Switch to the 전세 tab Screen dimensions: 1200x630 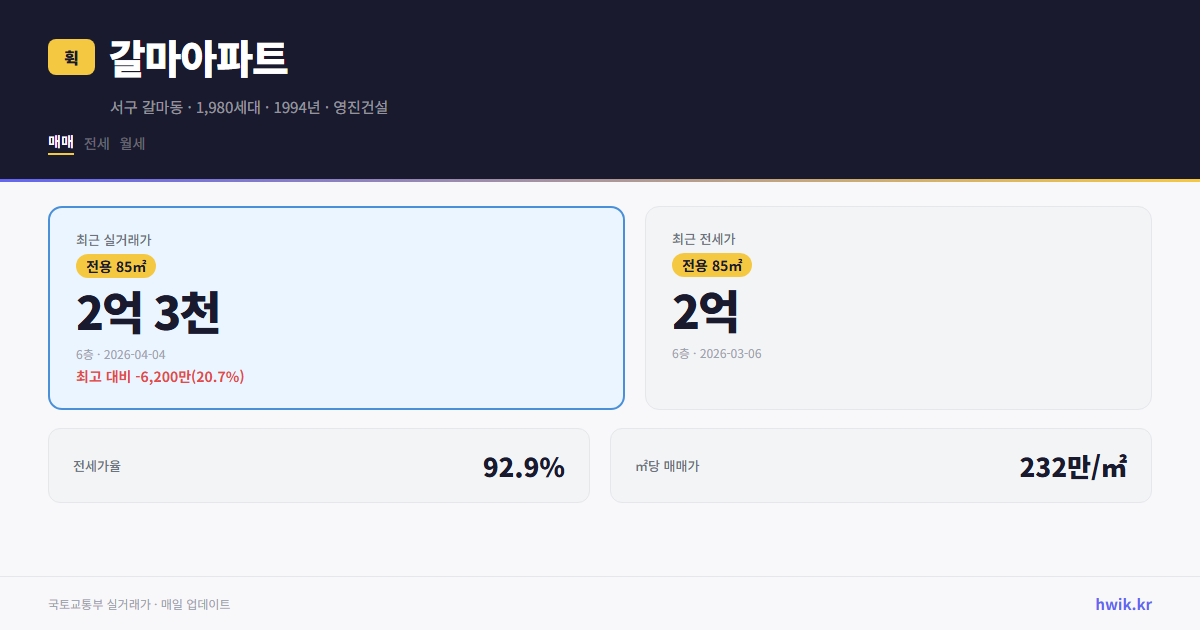(x=94, y=143)
